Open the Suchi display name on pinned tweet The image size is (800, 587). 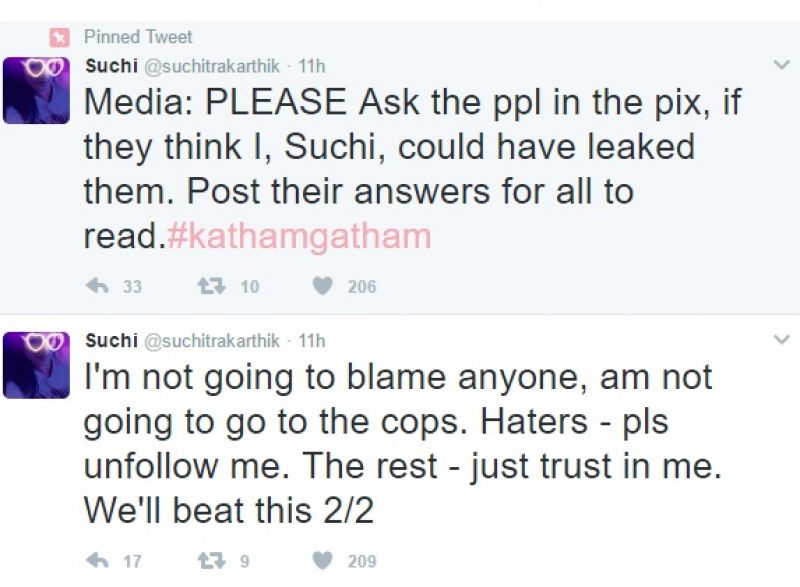112,66
